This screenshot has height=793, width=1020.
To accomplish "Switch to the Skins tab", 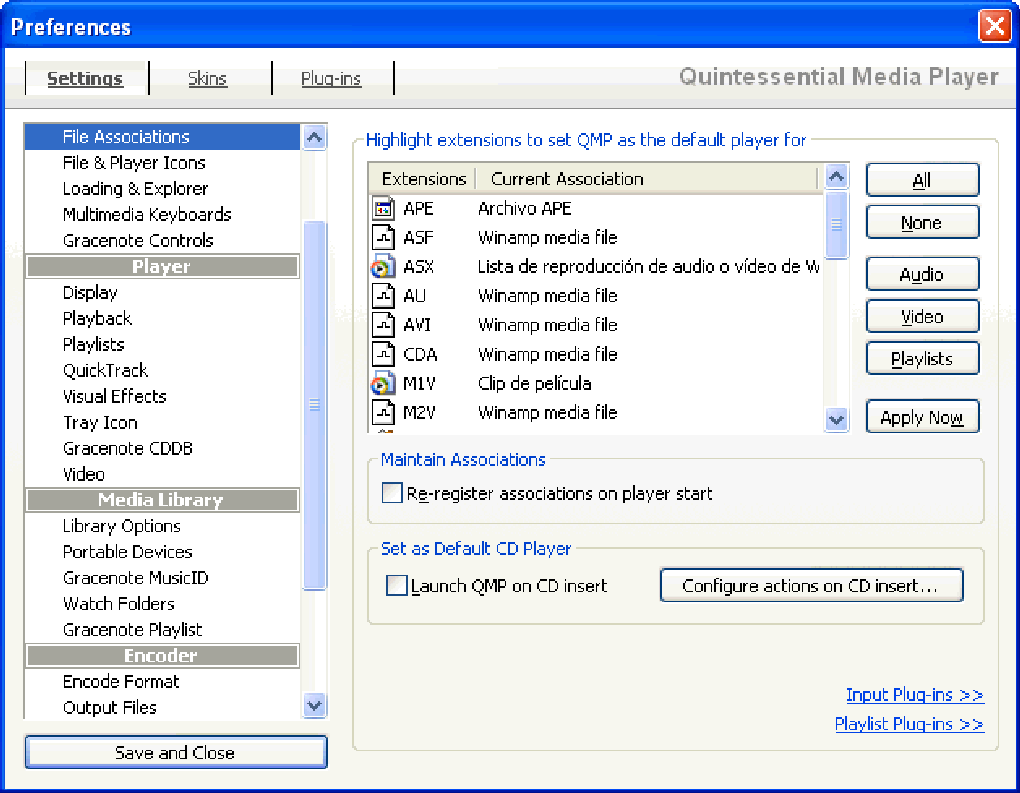I will coord(208,79).
